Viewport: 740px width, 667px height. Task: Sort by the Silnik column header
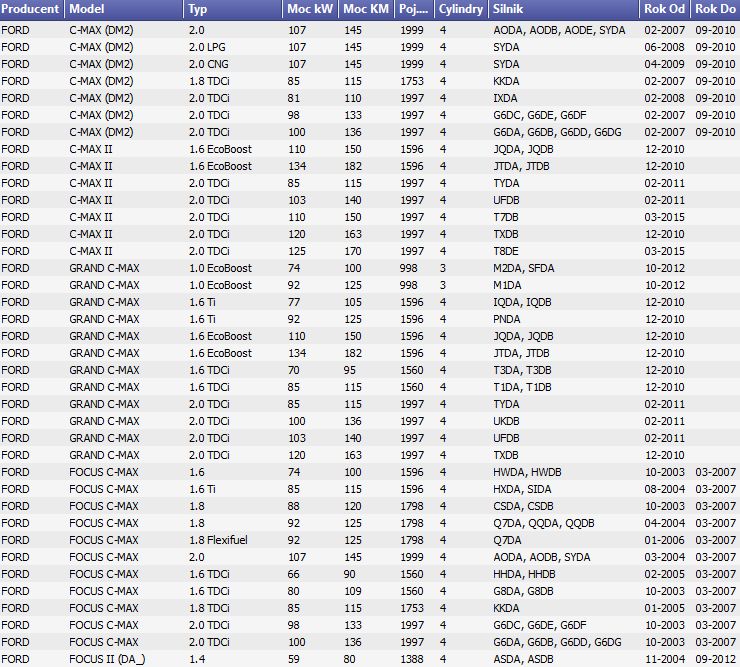coord(563,9)
